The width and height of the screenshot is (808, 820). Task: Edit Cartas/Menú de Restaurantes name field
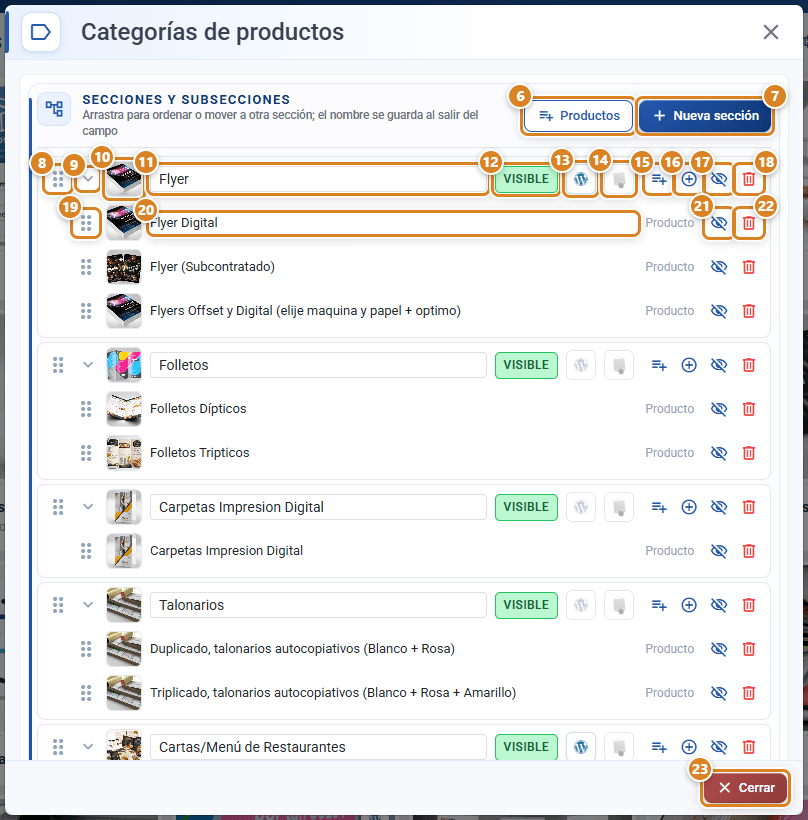(318, 747)
